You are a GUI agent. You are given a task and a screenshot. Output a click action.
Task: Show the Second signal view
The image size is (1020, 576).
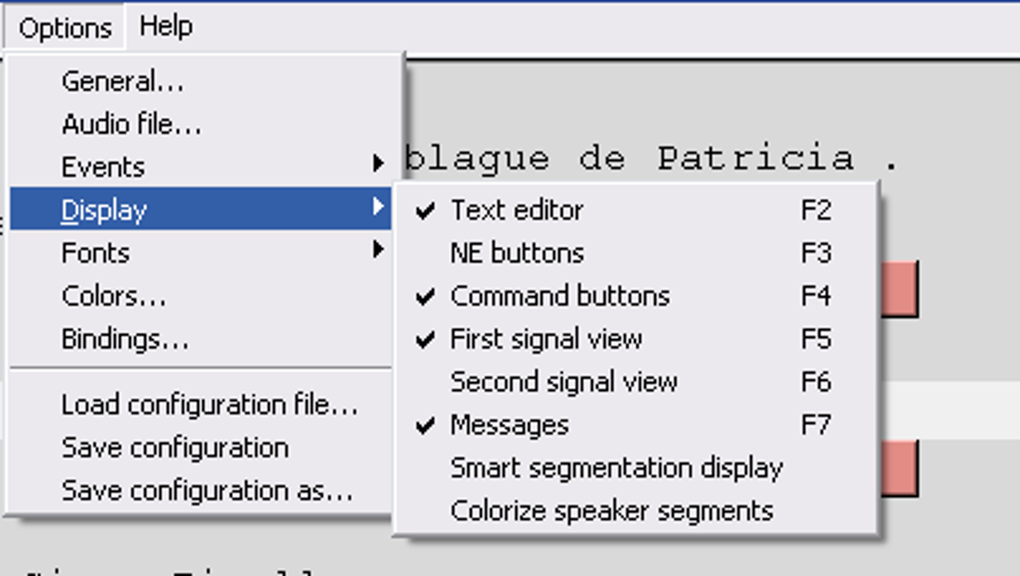pos(564,382)
